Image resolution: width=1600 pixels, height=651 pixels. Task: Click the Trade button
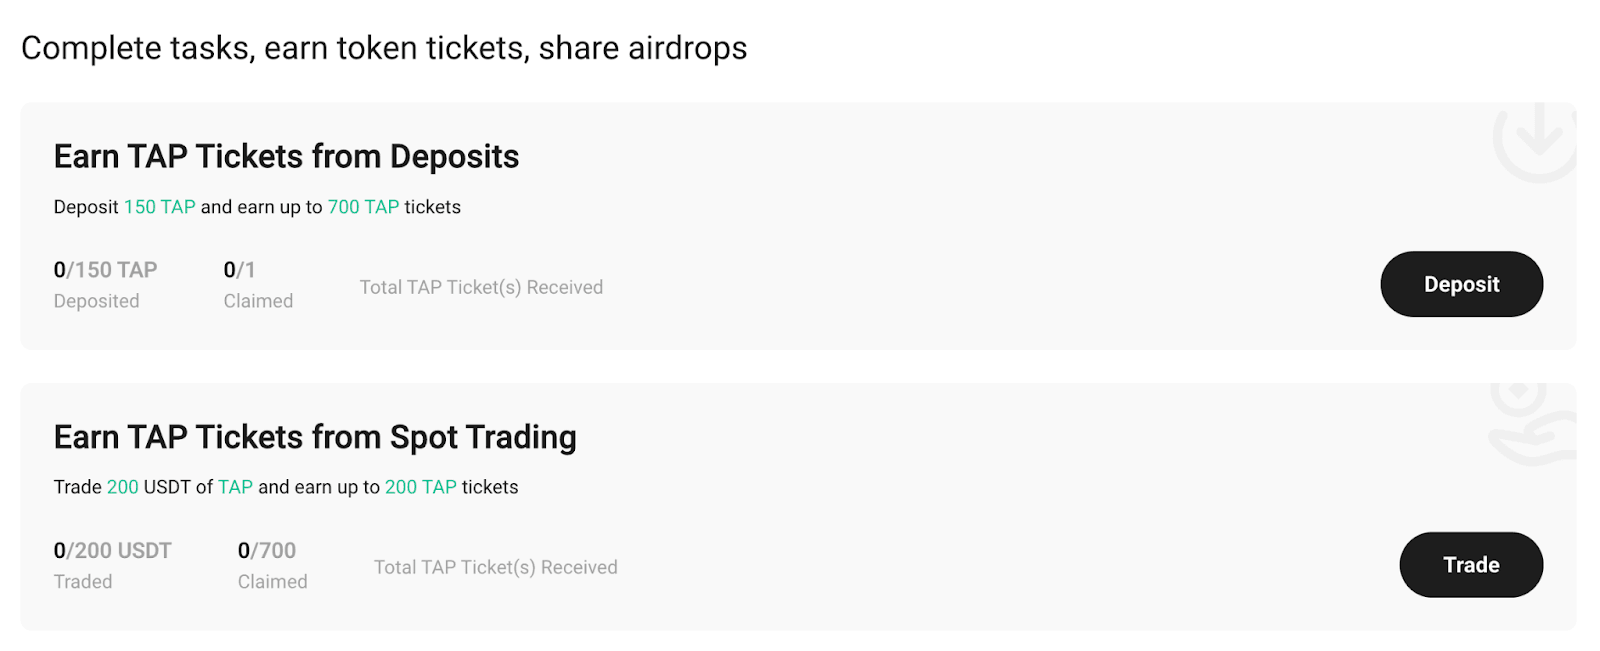click(1471, 565)
